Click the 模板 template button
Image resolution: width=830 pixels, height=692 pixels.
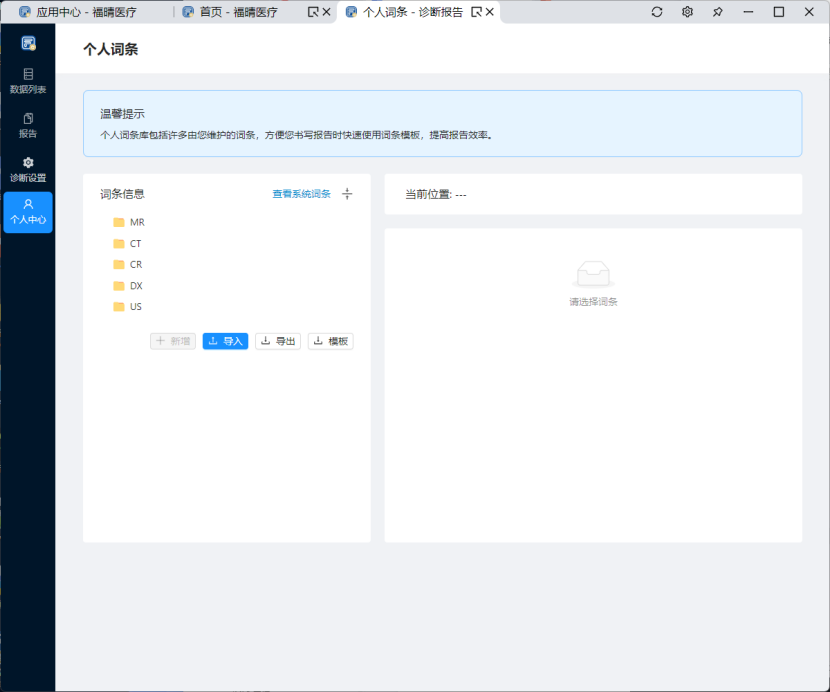click(330, 341)
